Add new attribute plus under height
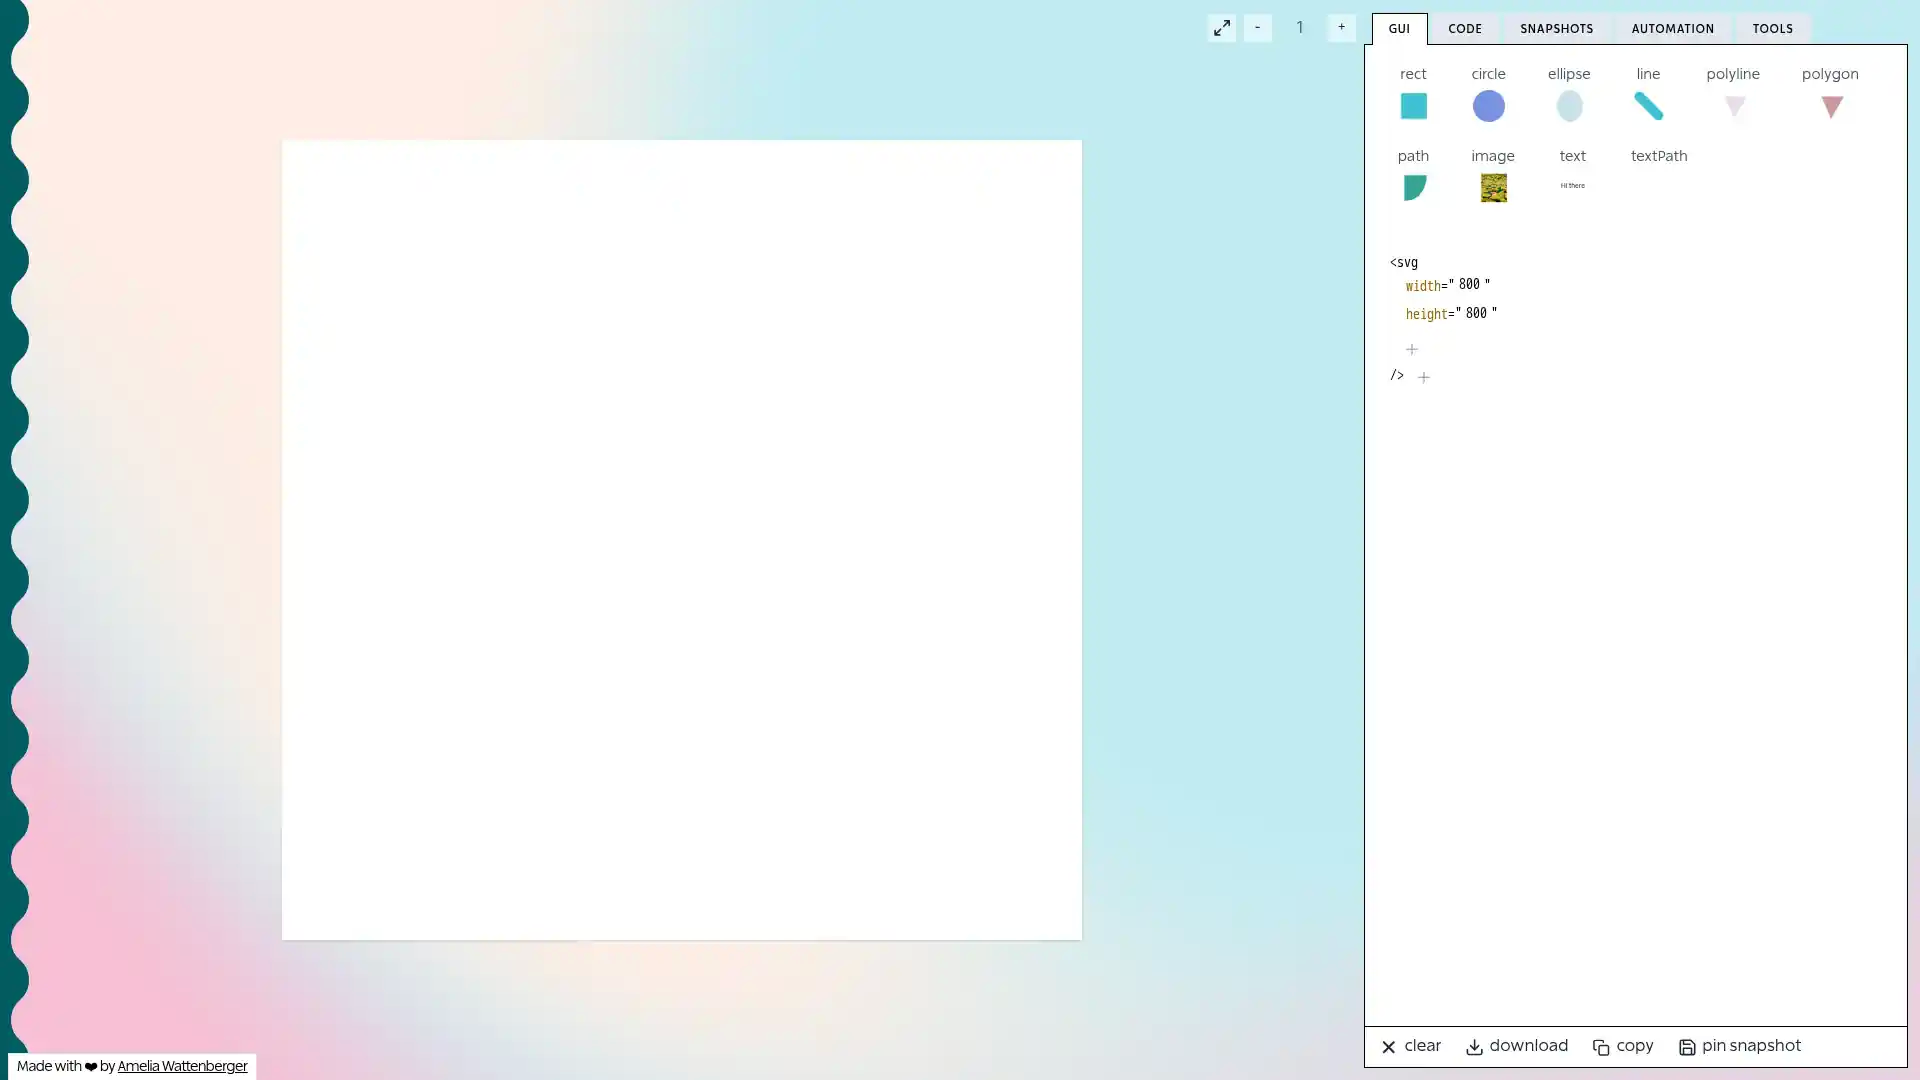This screenshot has width=1920, height=1080. pos(1411,349)
